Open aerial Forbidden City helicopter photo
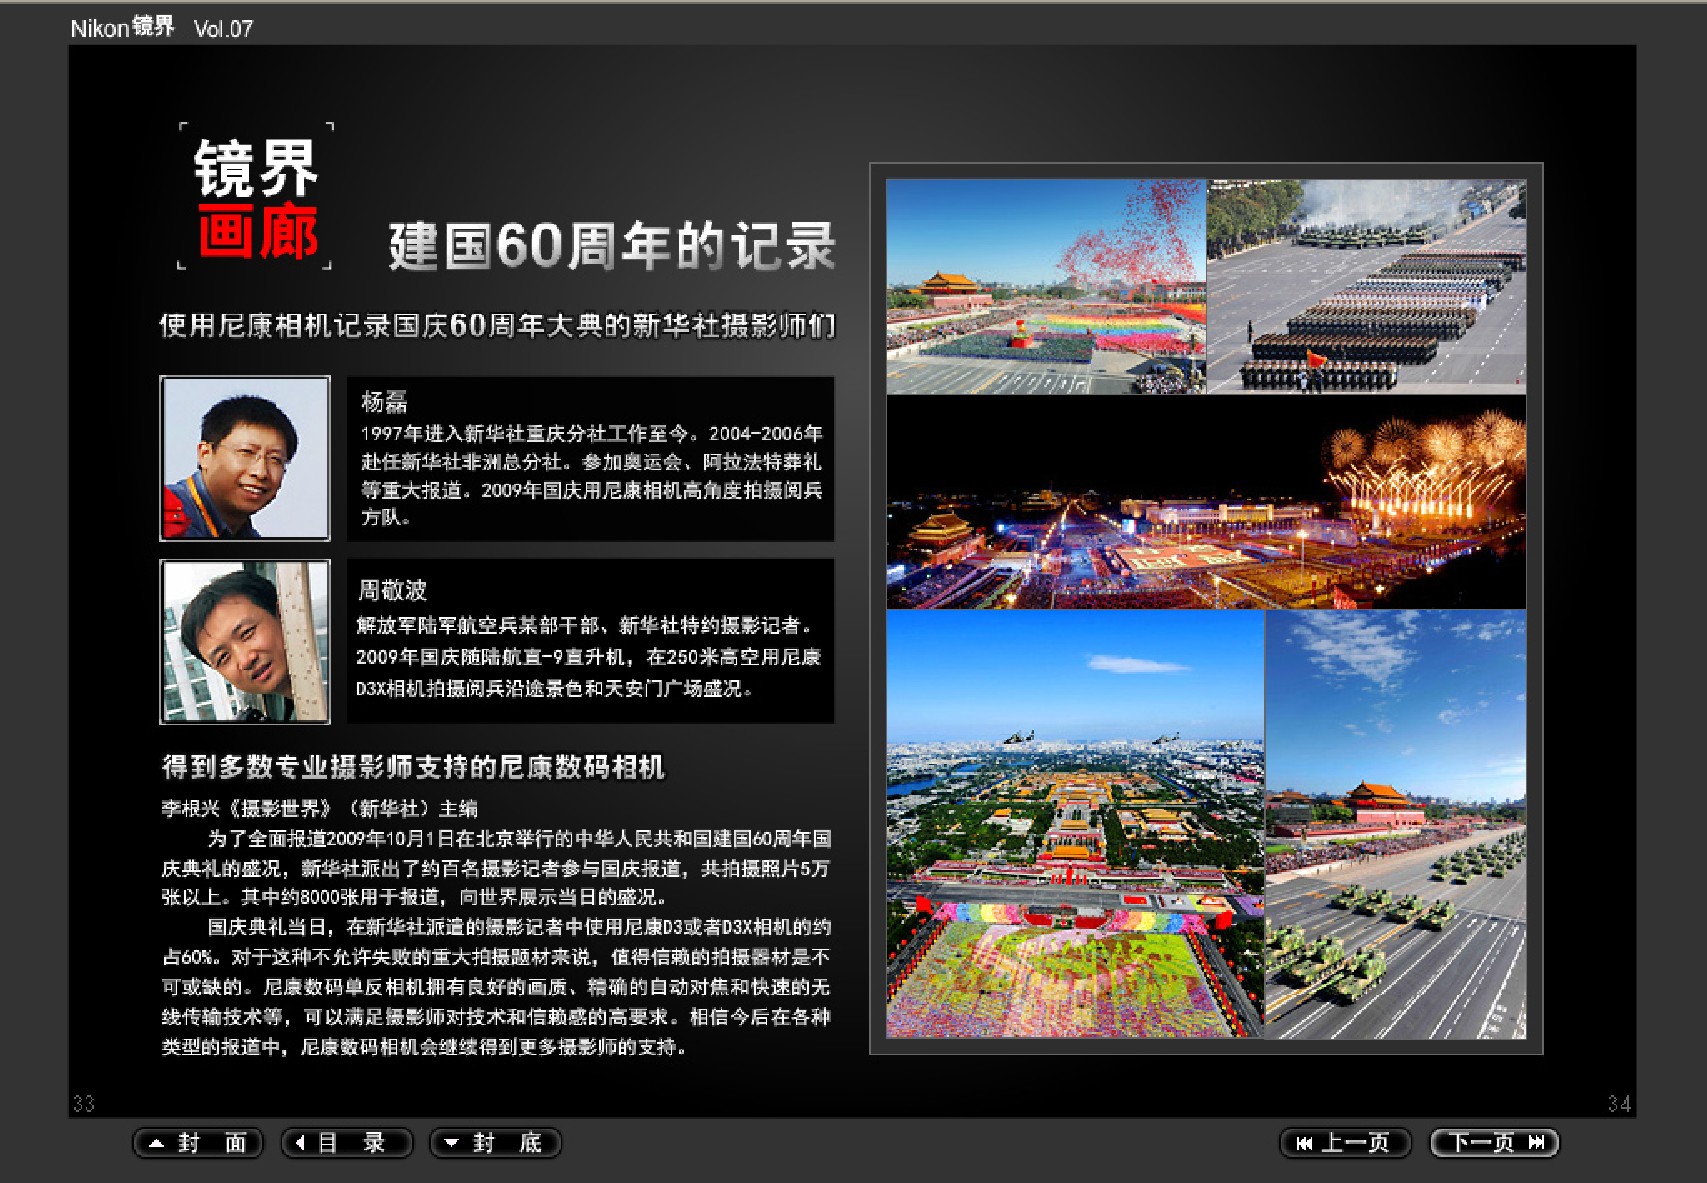Screen dimensions: 1707x1183 1075,824
